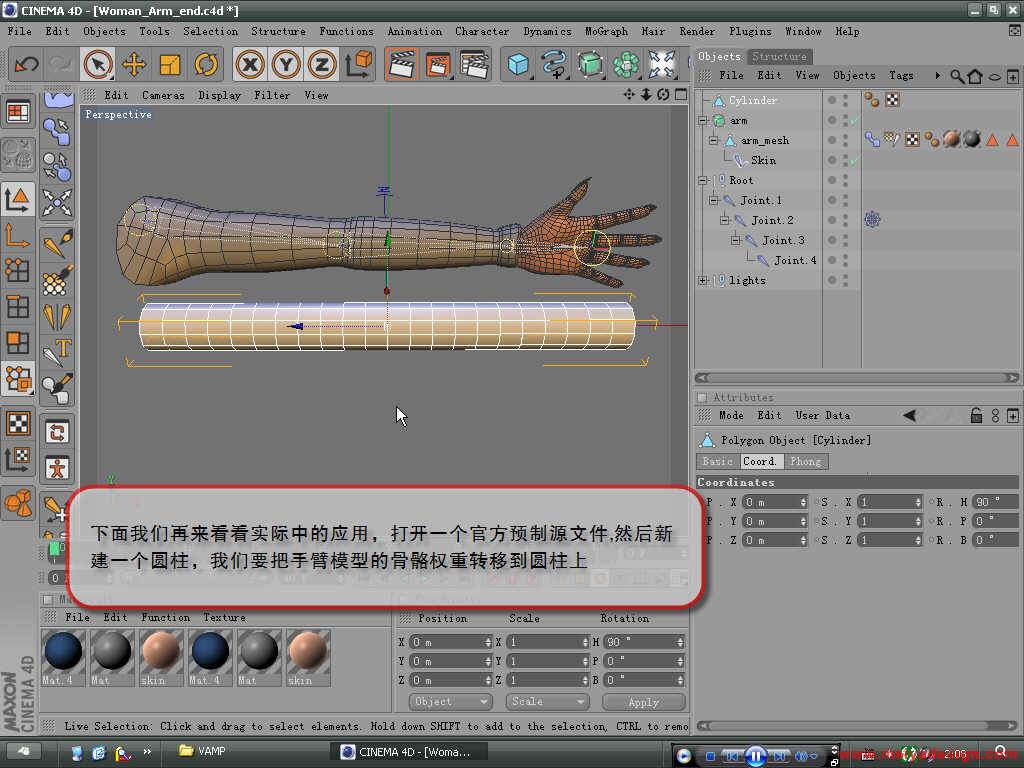Render to Picture Viewer icon
Viewport: 1024px width, 768px height.
[x=438, y=65]
